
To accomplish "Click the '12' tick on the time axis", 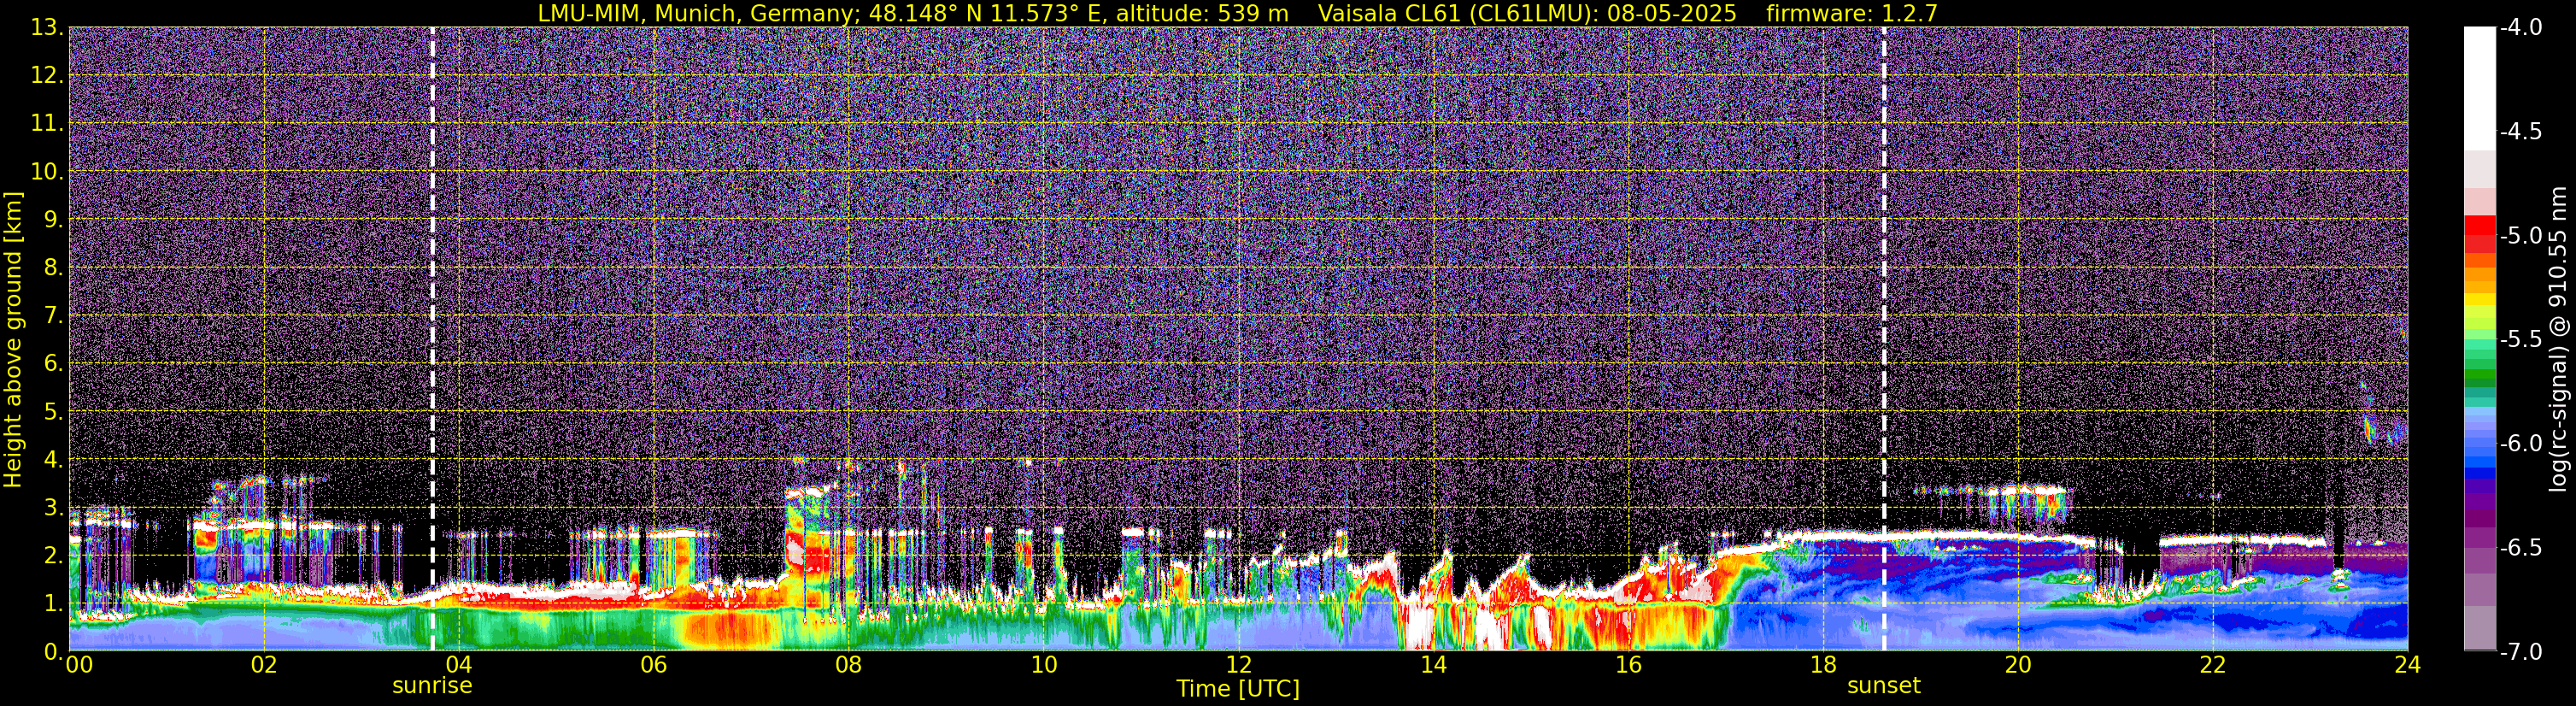I will (x=1238, y=665).
